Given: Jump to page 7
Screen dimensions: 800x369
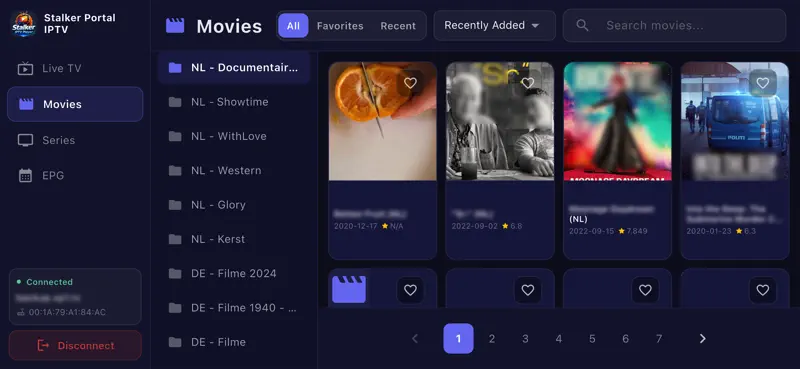Looking at the screenshot, I should pyautogui.click(x=659, y=338).
